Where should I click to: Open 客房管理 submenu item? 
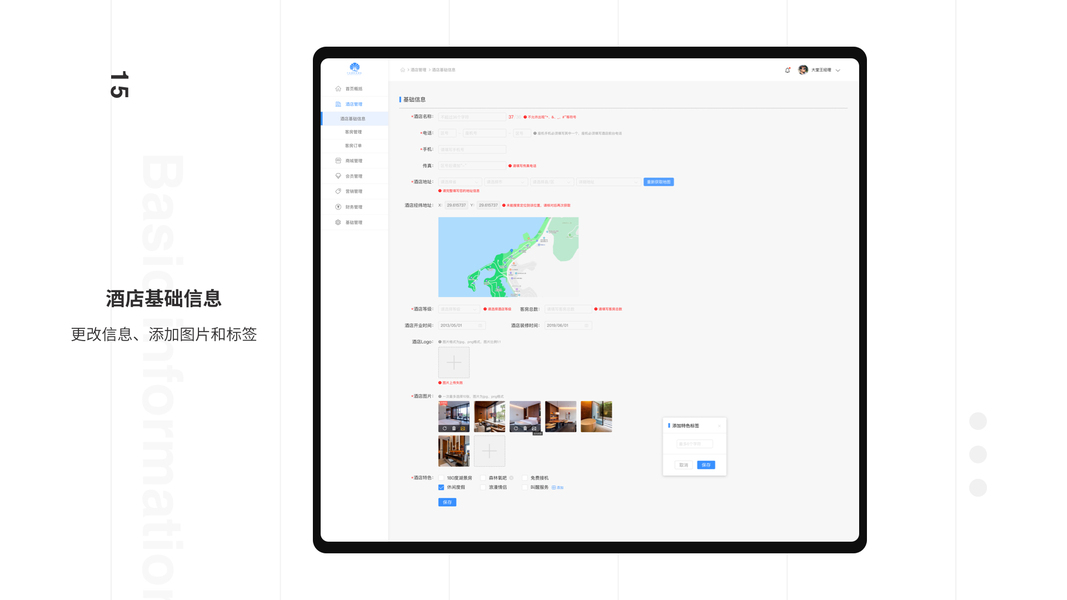click(354, 132)
